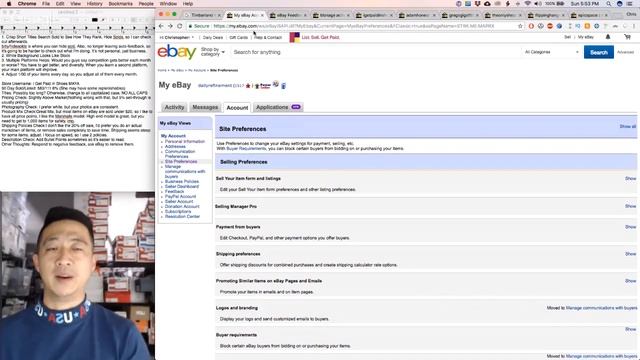Switch to the Timberland browser tab
The image size is (640, 360).
click(202, 15)
